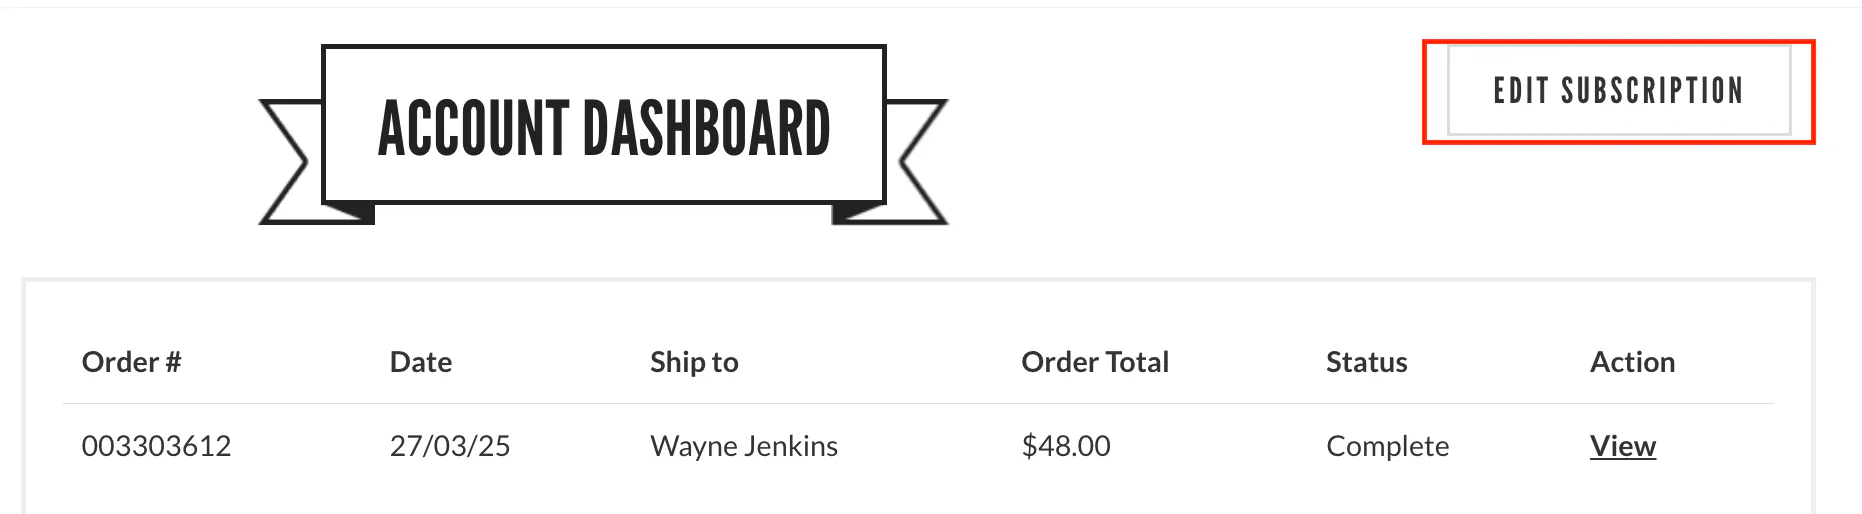1862x514 pixels.
Task: Select the recipient name Wayne Jenkins
Action: [x=744, y=446]
